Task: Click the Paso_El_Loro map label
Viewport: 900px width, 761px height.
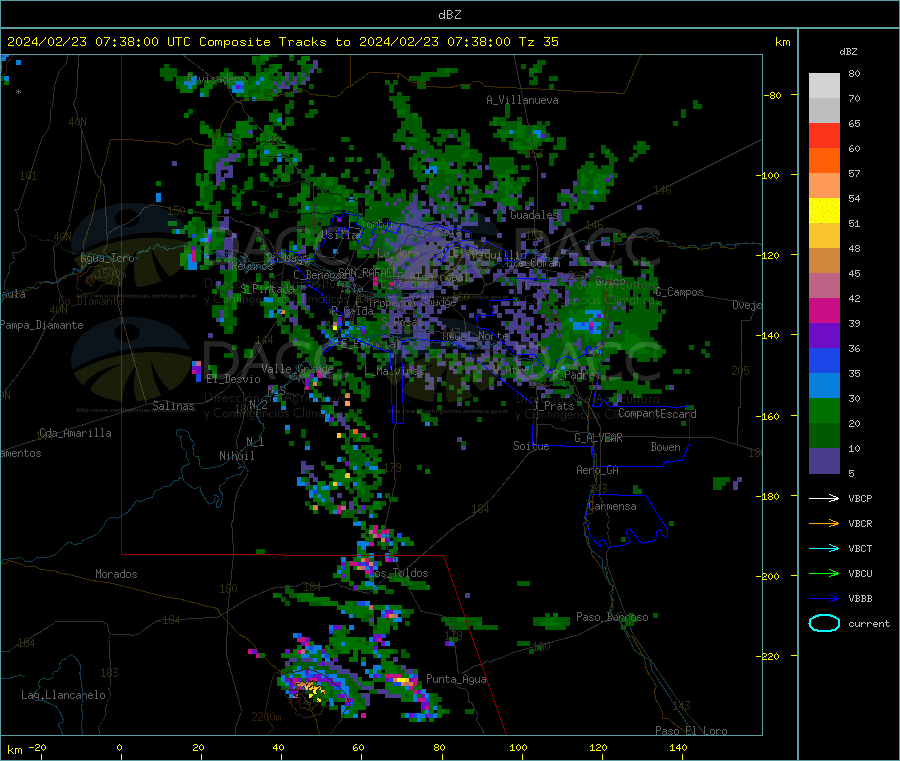Action: coord(692,731)
